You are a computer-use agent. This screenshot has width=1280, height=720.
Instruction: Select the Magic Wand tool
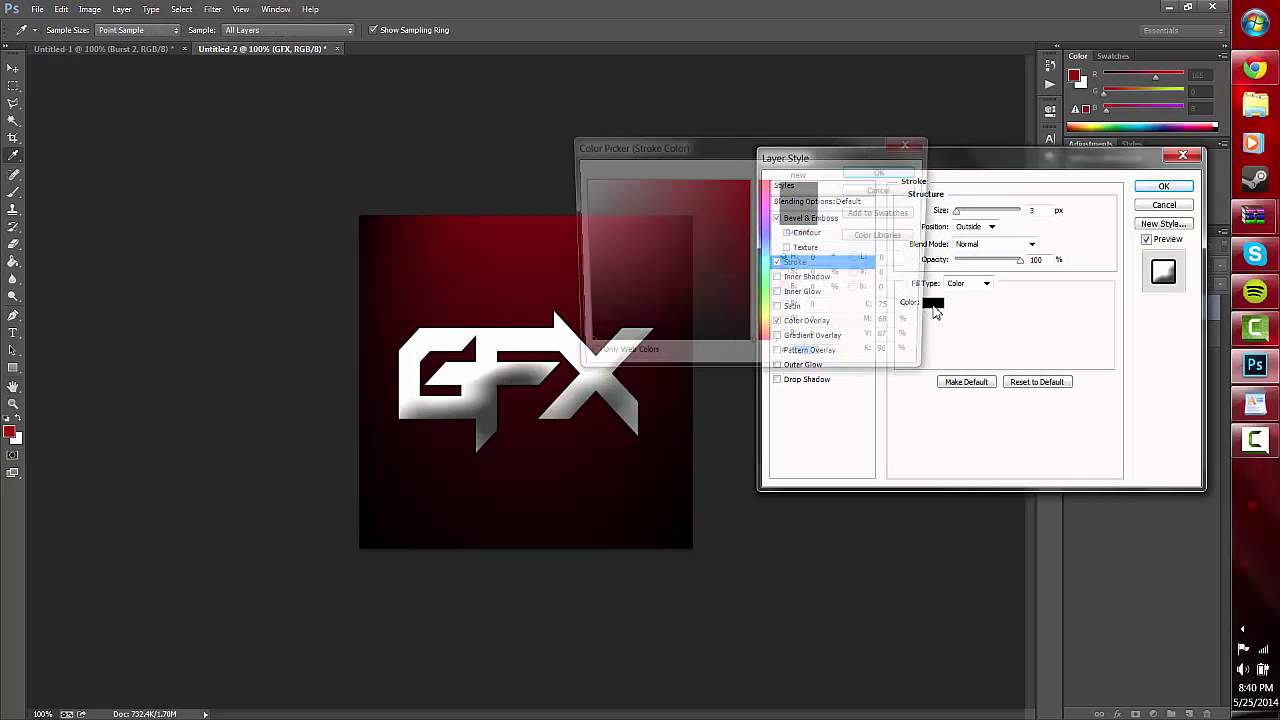pyautogui.click(x=13, y=120)
